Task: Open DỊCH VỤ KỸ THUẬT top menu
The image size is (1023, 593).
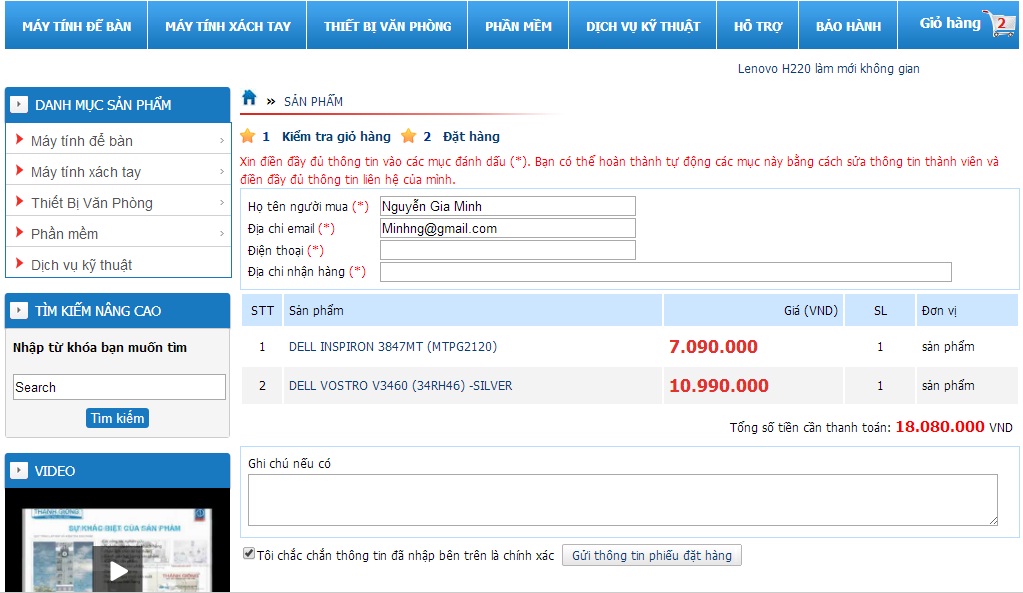Action: 643,25
